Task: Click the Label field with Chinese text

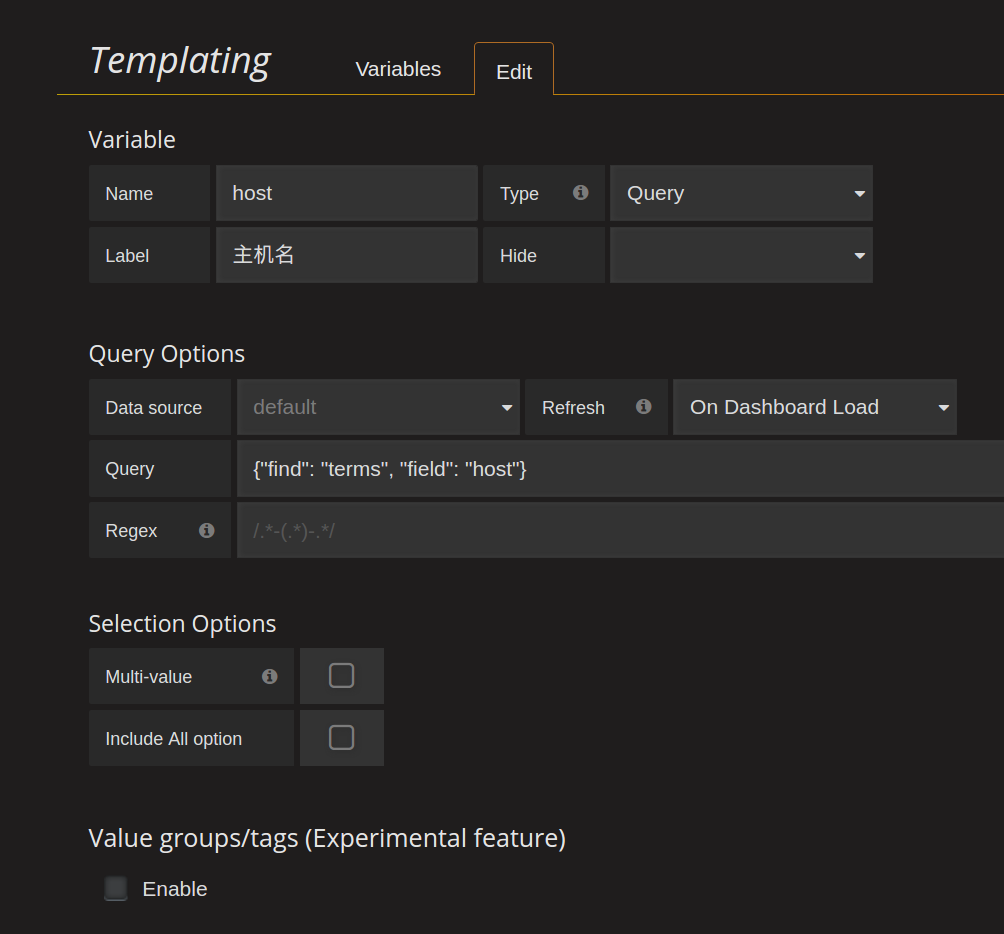Action: pyautogui.click(x=346, y=255)
